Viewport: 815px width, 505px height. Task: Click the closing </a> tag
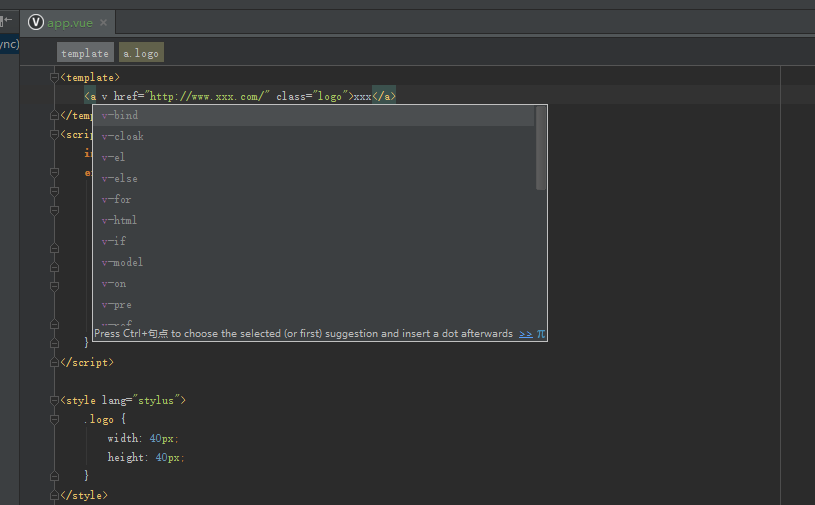(384, 96)
